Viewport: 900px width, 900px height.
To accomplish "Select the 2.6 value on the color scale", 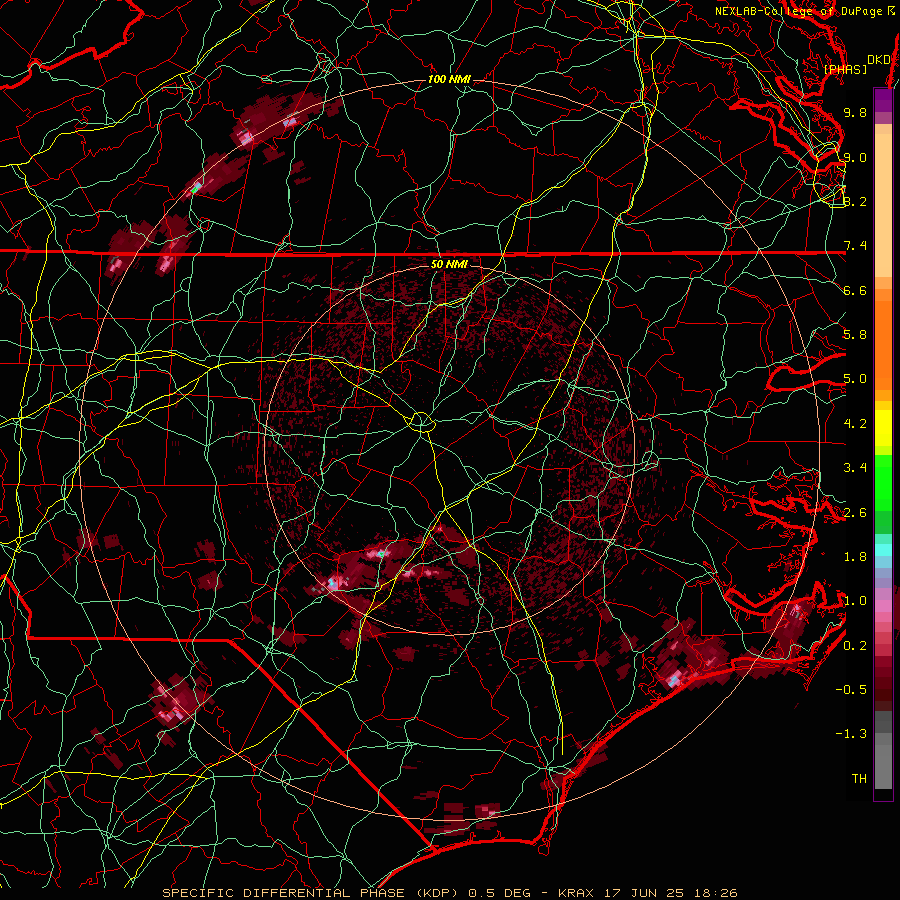I will pyautogui.click(x=855, y=513).
